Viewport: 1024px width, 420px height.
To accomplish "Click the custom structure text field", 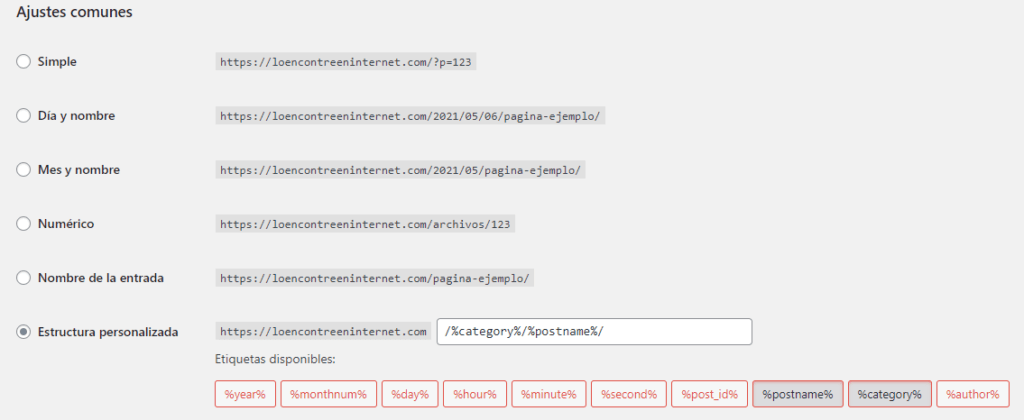I will [x=594, y=332].
